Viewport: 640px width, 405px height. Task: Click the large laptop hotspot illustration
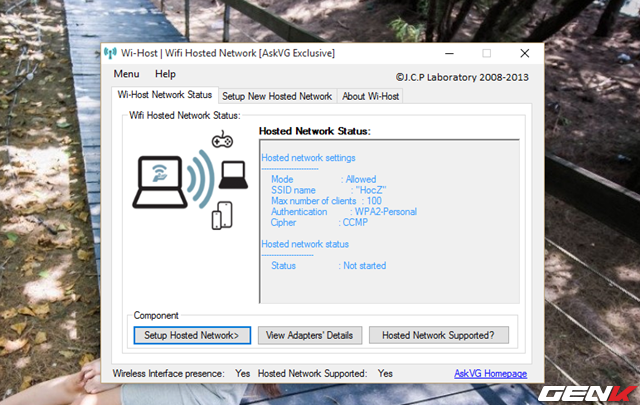tap(160, 182)
